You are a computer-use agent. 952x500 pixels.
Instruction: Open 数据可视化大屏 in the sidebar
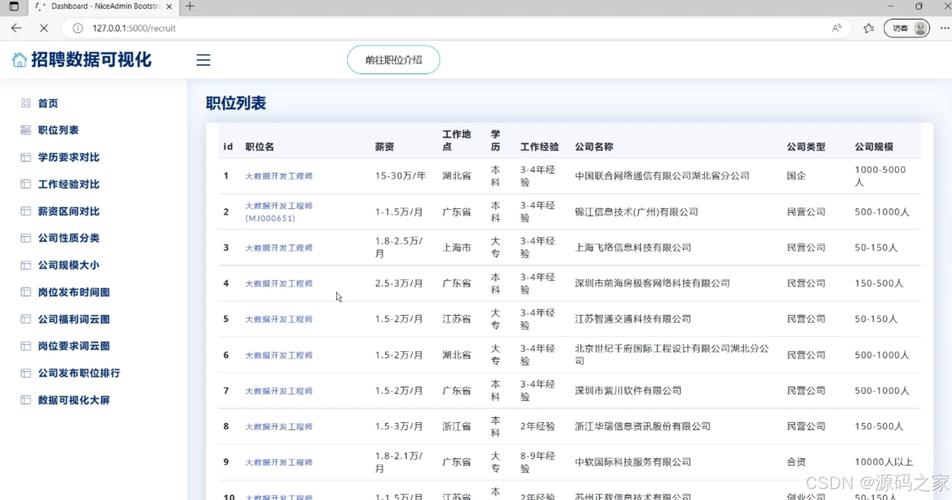(73, 400)
